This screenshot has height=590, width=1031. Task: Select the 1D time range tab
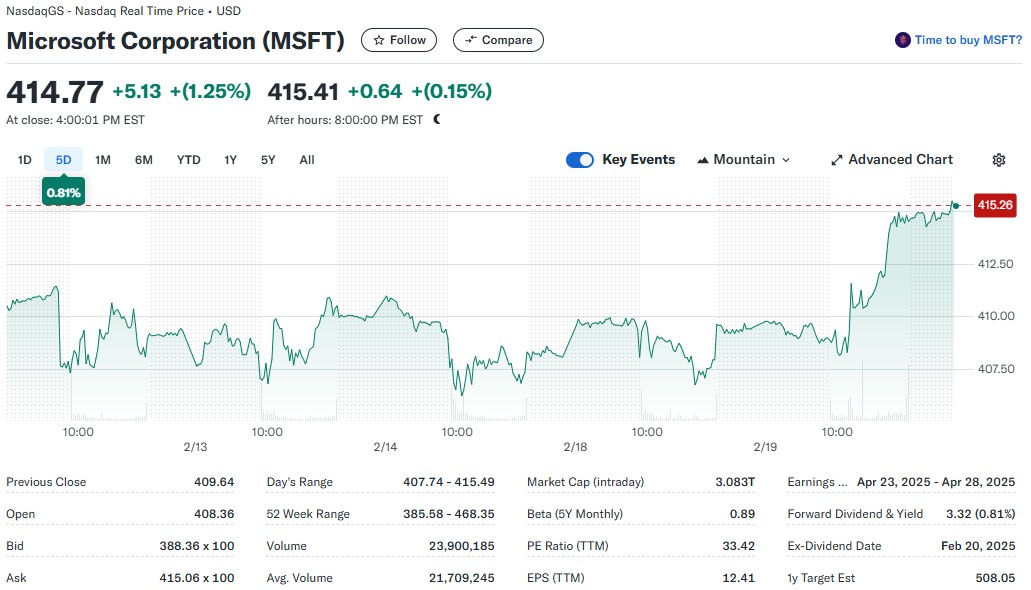click(x=24, y=160)
